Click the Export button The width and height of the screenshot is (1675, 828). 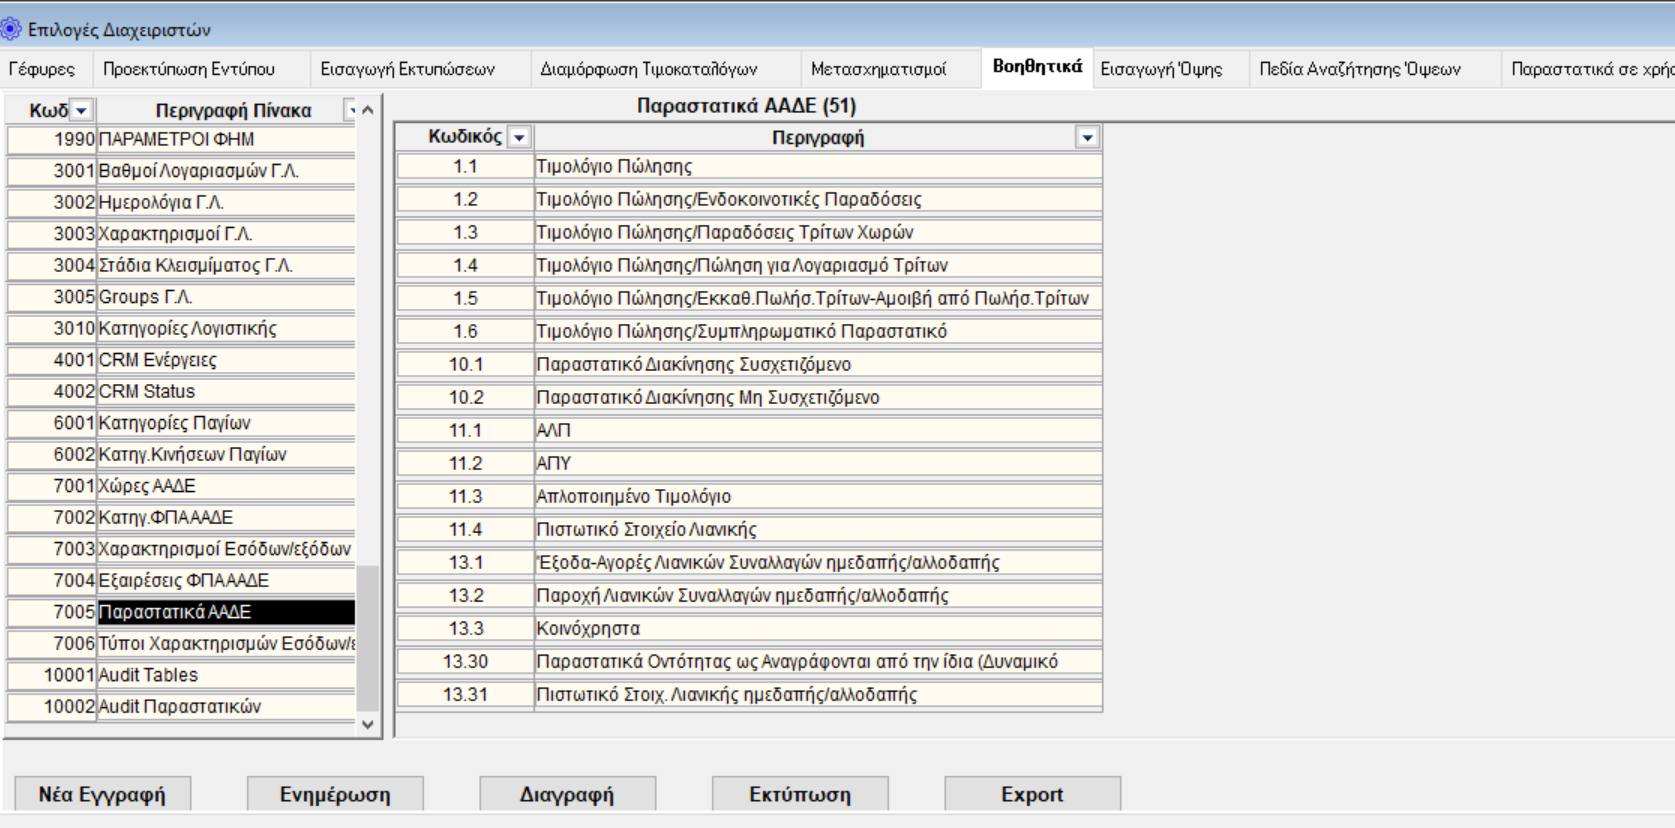click(x=1032, y=794)
